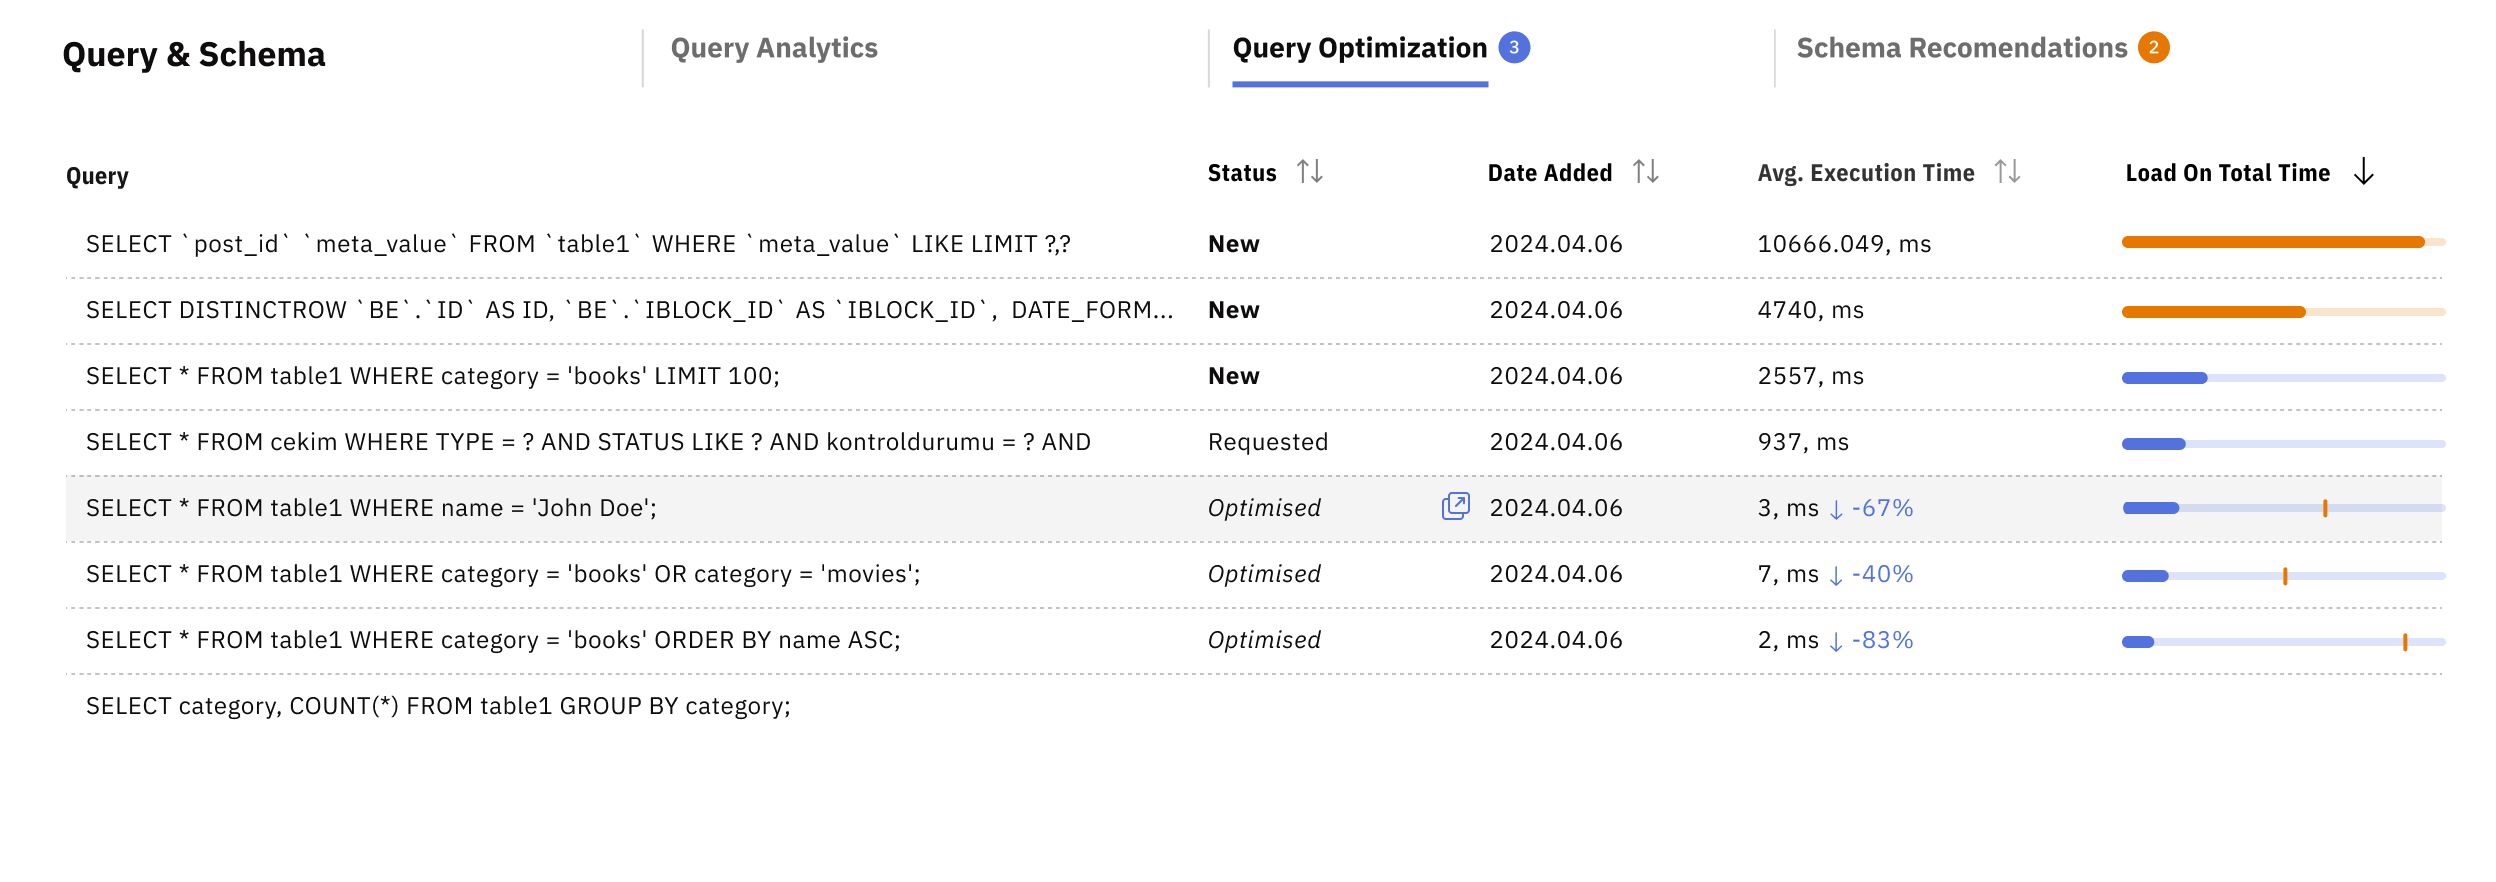Open external link icon in John Doe row
This screenshot has width=2496, height=882.
(1455, 506)
